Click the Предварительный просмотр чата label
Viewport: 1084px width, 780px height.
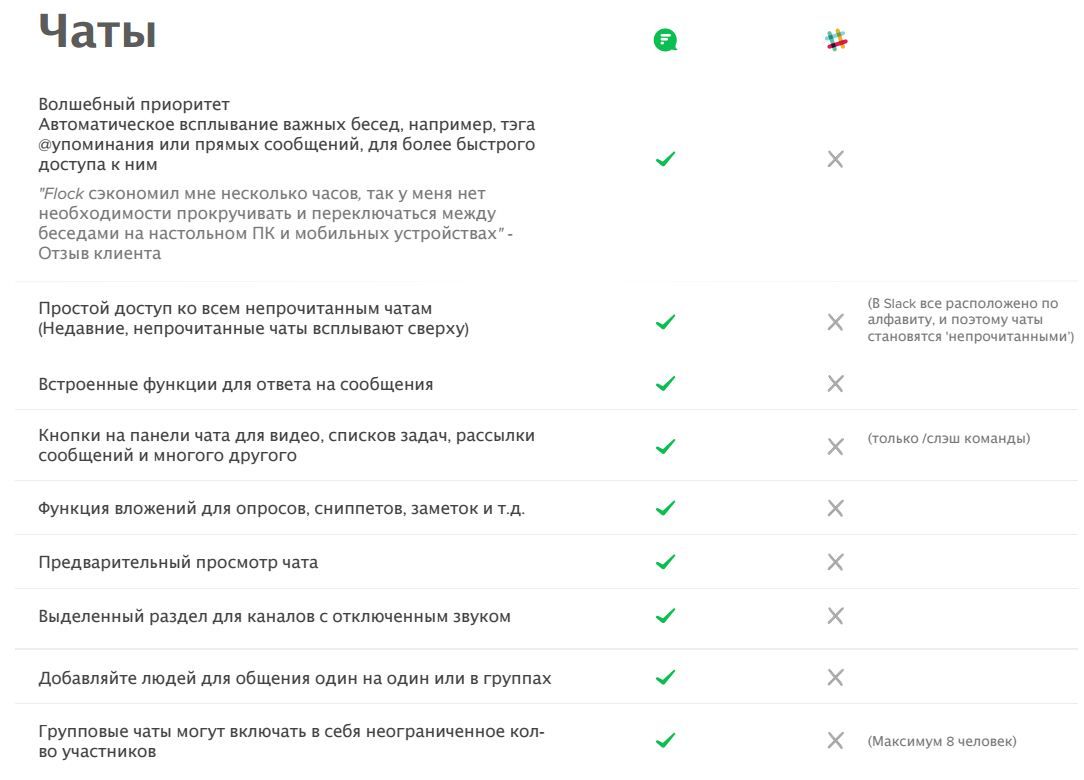pos(178,563)
